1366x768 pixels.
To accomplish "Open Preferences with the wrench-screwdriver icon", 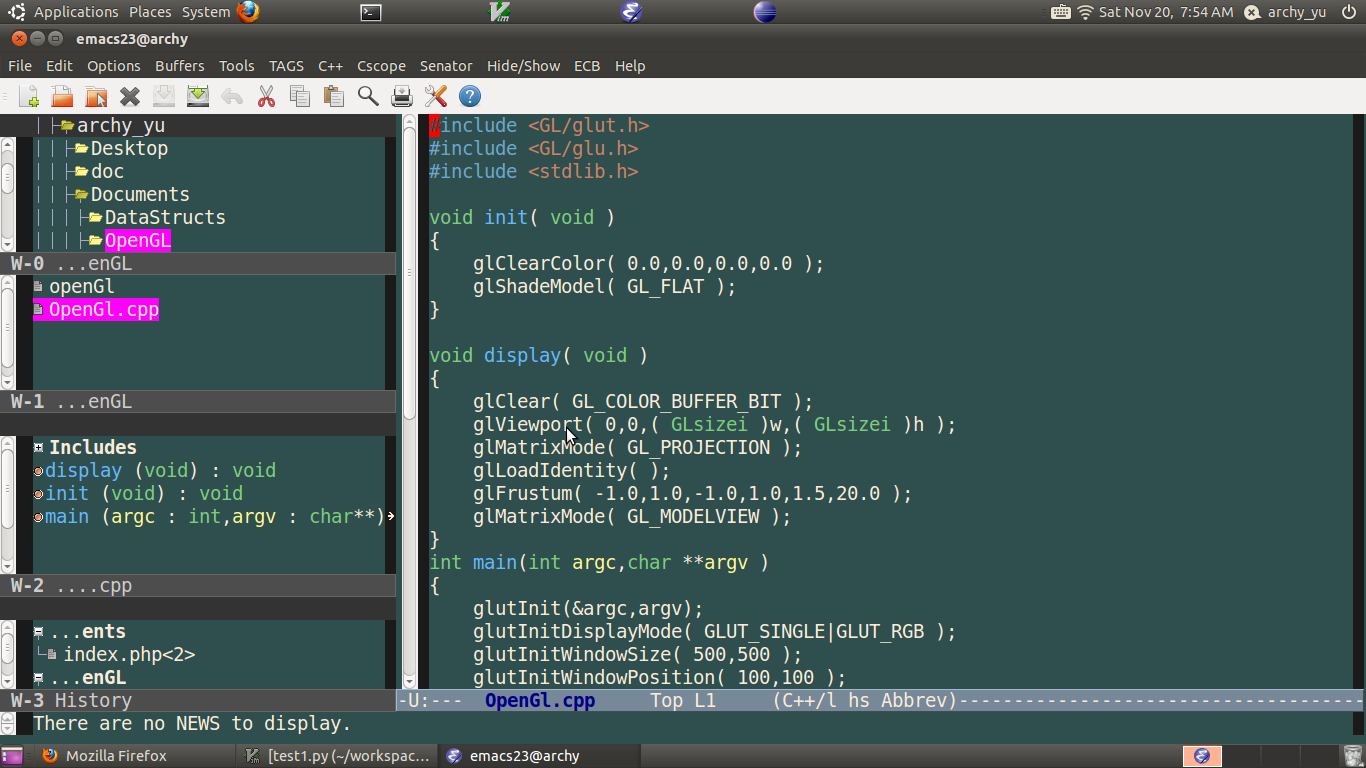I will point(436,96).
